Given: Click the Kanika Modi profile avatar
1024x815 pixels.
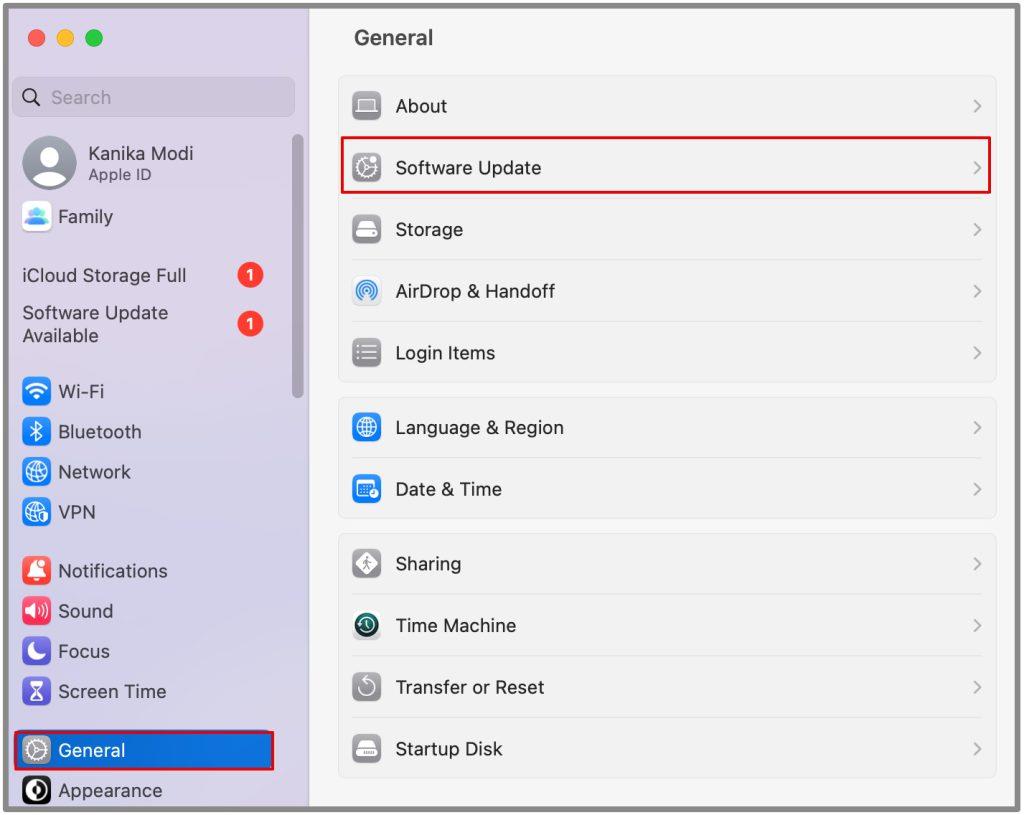Looking at the screenshot, I should coord(50,163).
